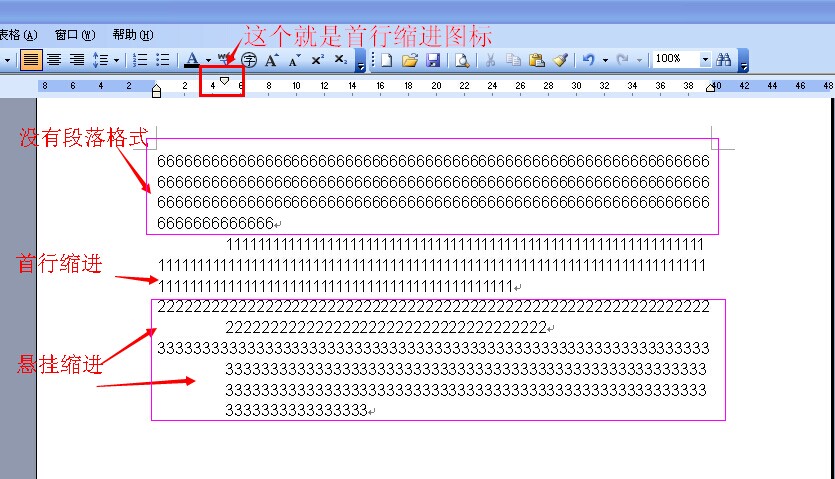The image size is (835, 479).
Task: Open the 帮助 (Help) menu
Action: click(132, 35)
